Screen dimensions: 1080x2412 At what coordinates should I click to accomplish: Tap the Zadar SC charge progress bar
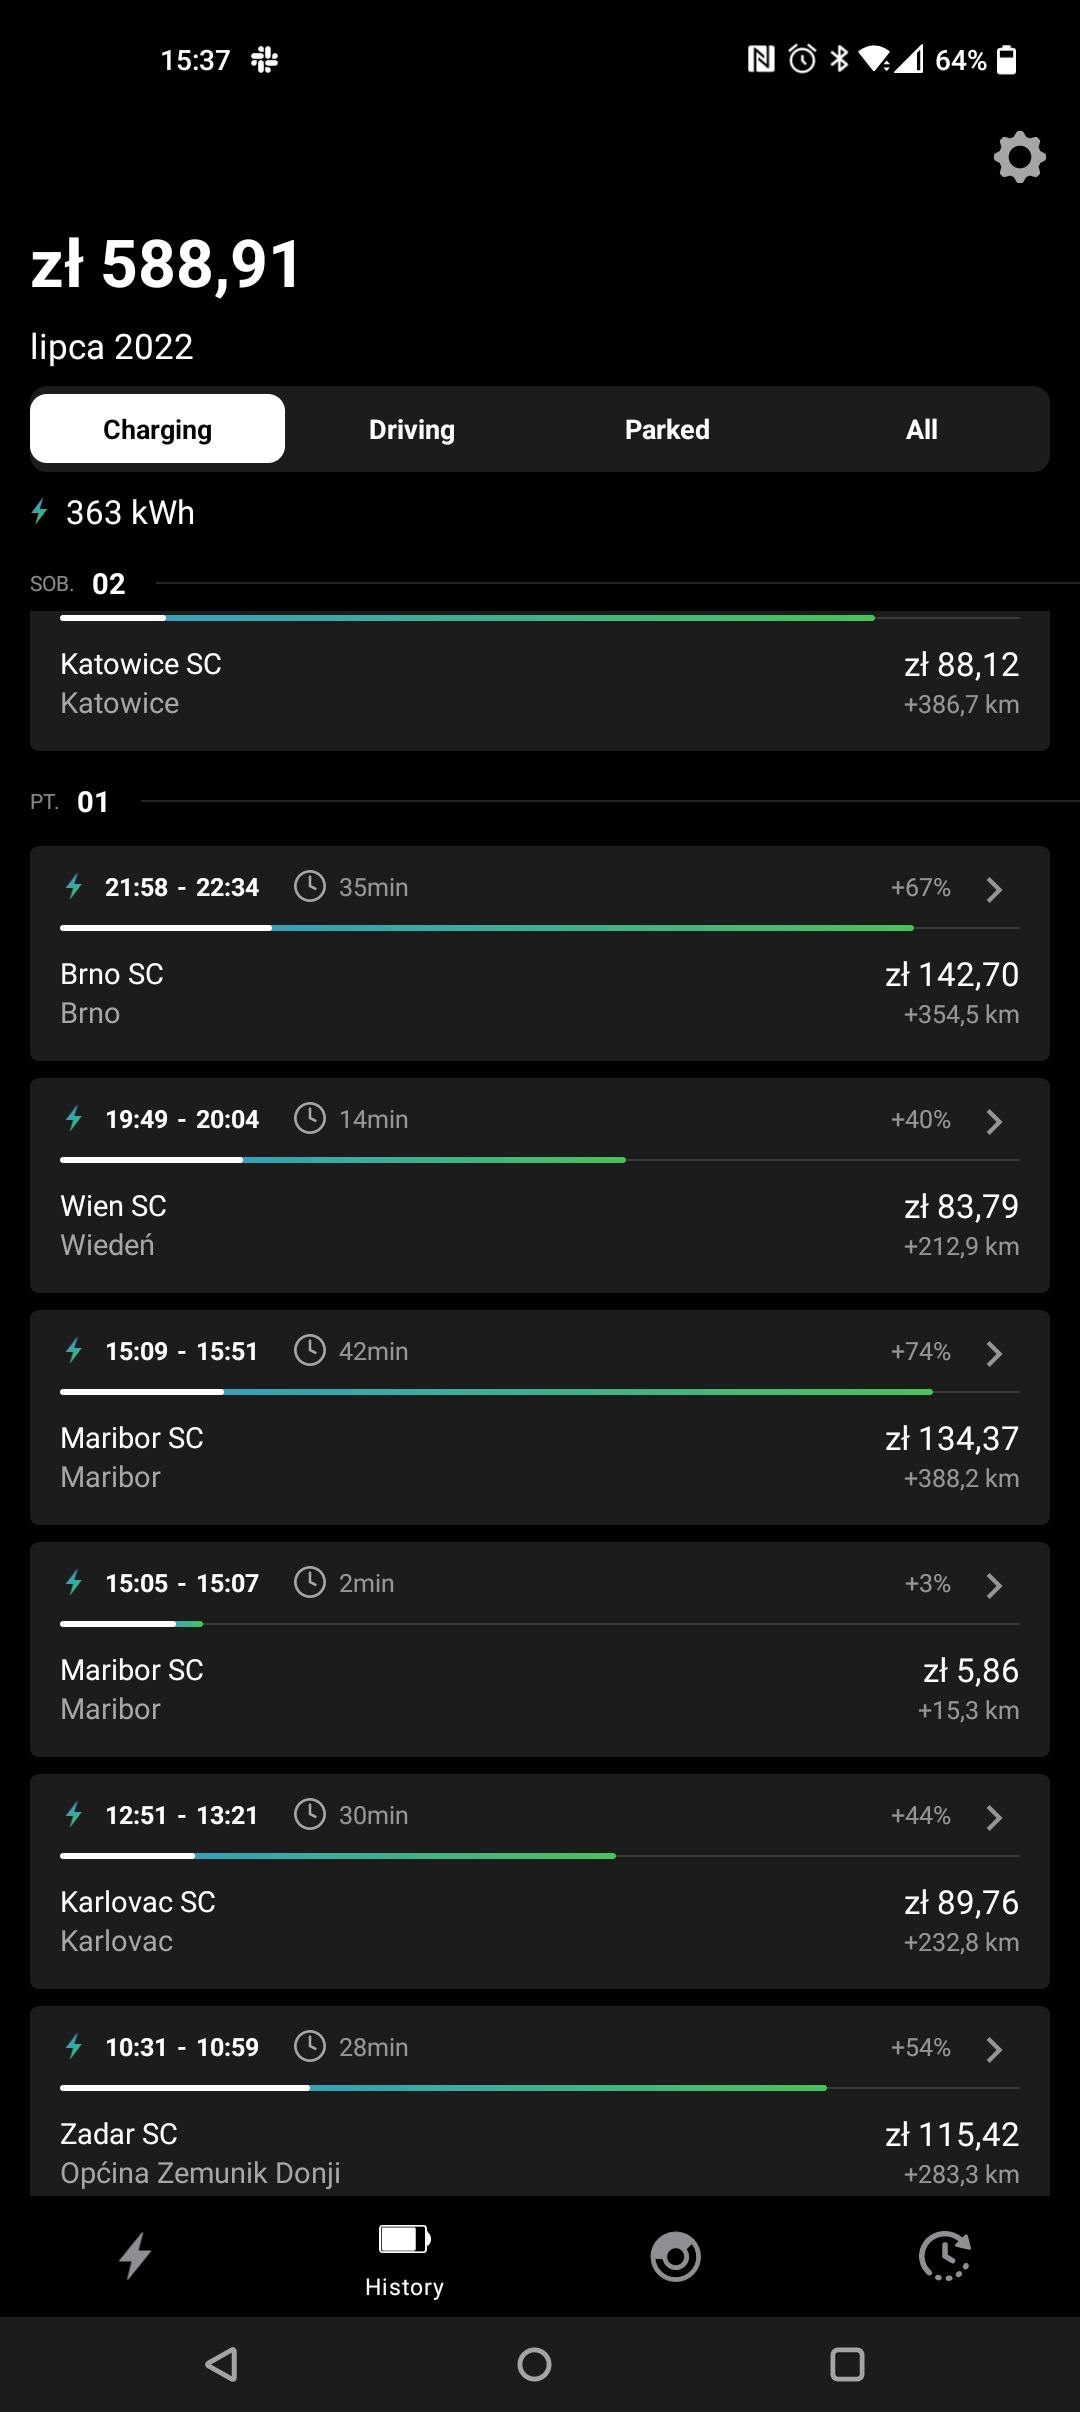pyautogui.click(x=540, y=2088)
